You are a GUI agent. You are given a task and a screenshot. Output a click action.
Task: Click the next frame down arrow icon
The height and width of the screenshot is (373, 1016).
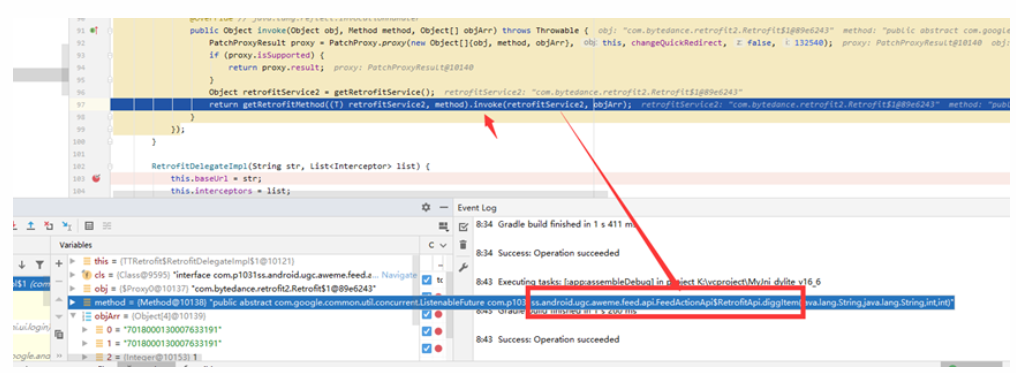(x=22, y=264)
